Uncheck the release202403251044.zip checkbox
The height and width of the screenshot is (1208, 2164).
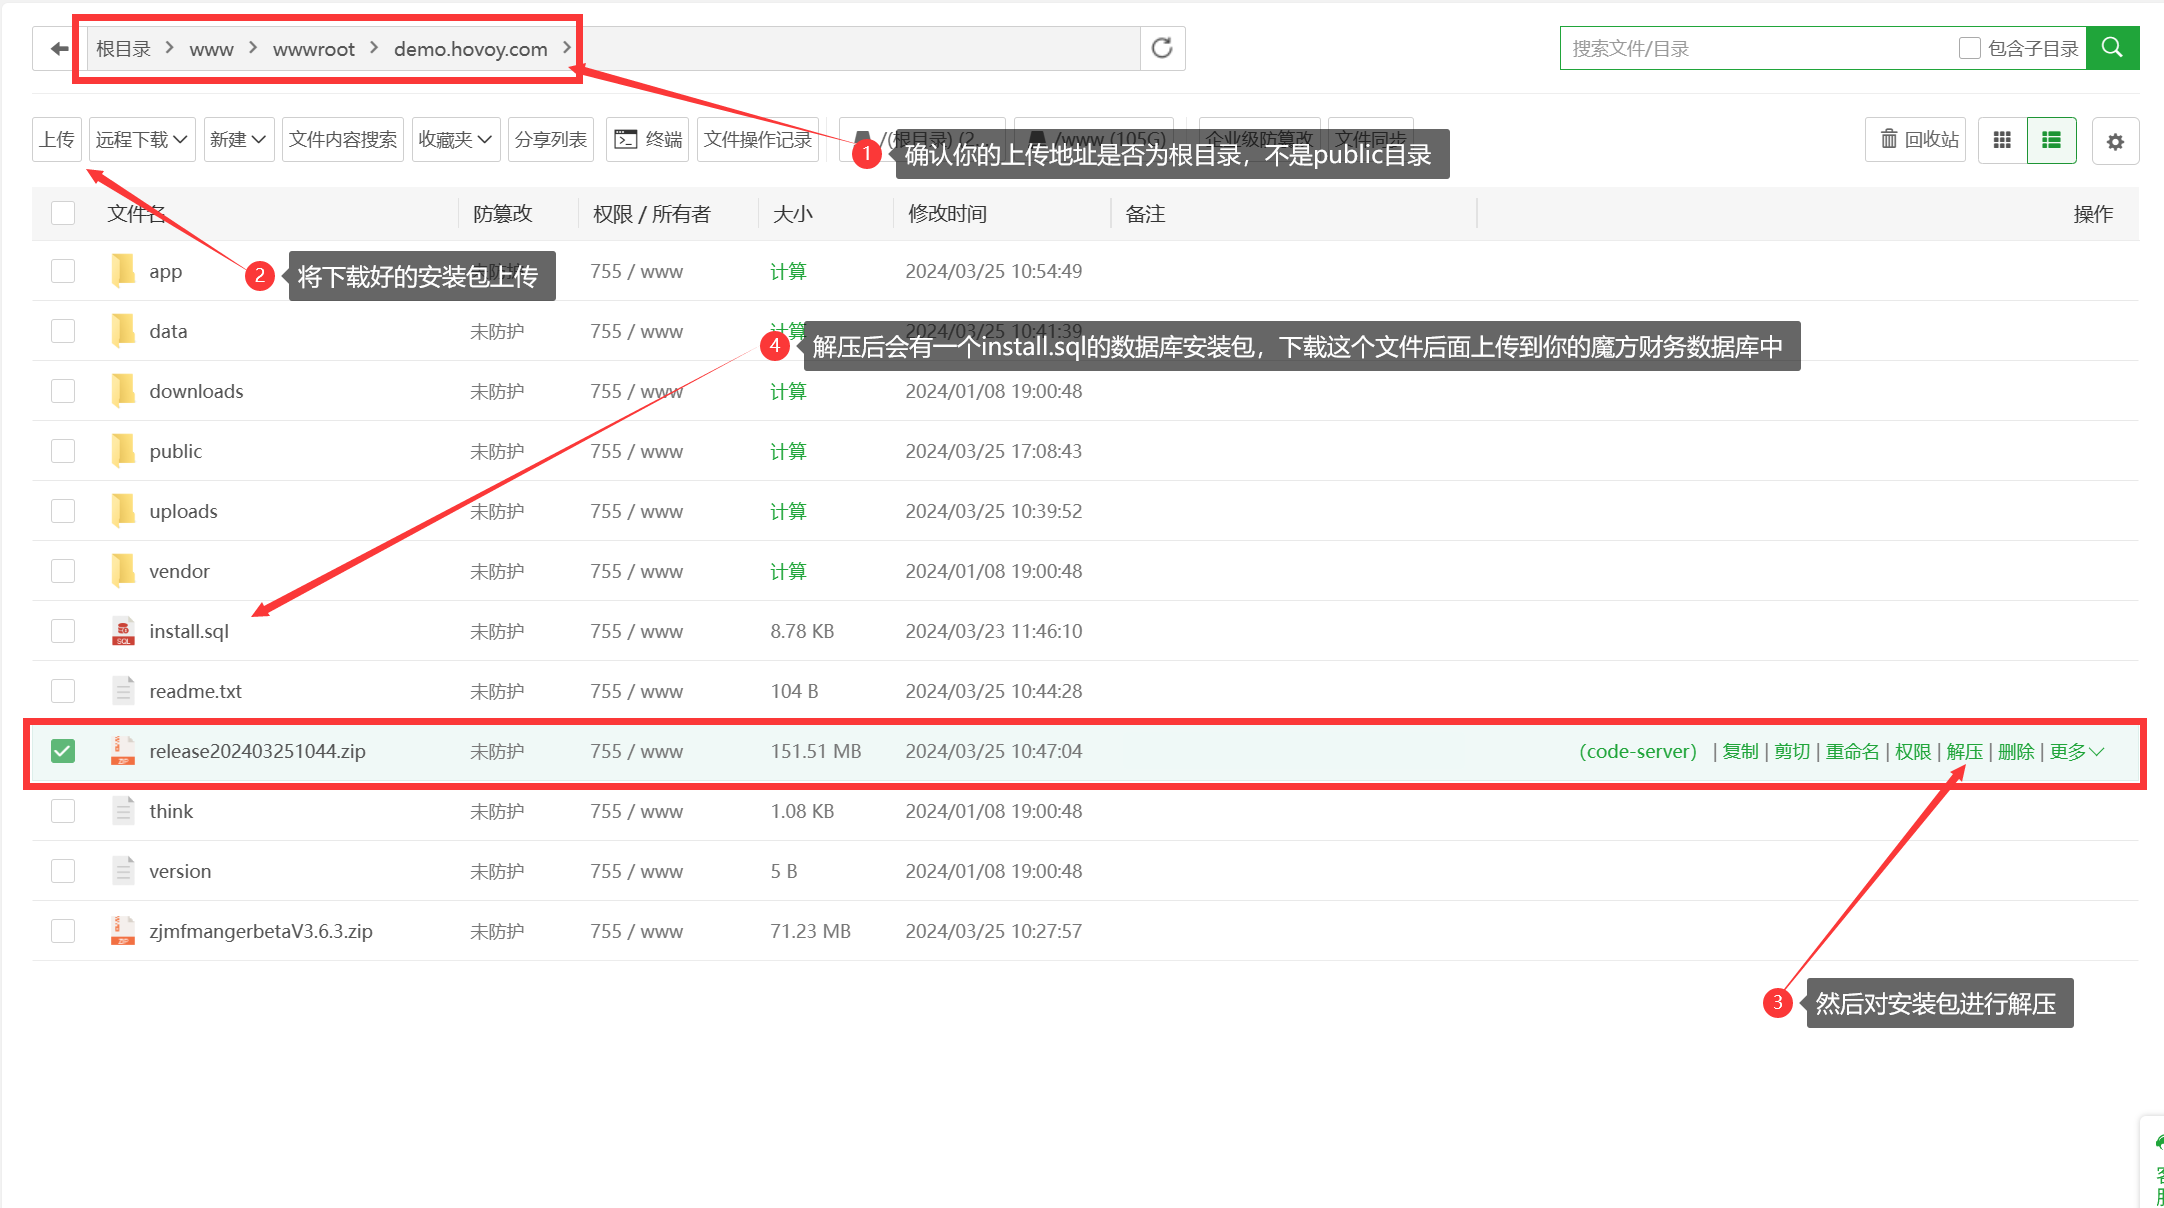point(63,751)
